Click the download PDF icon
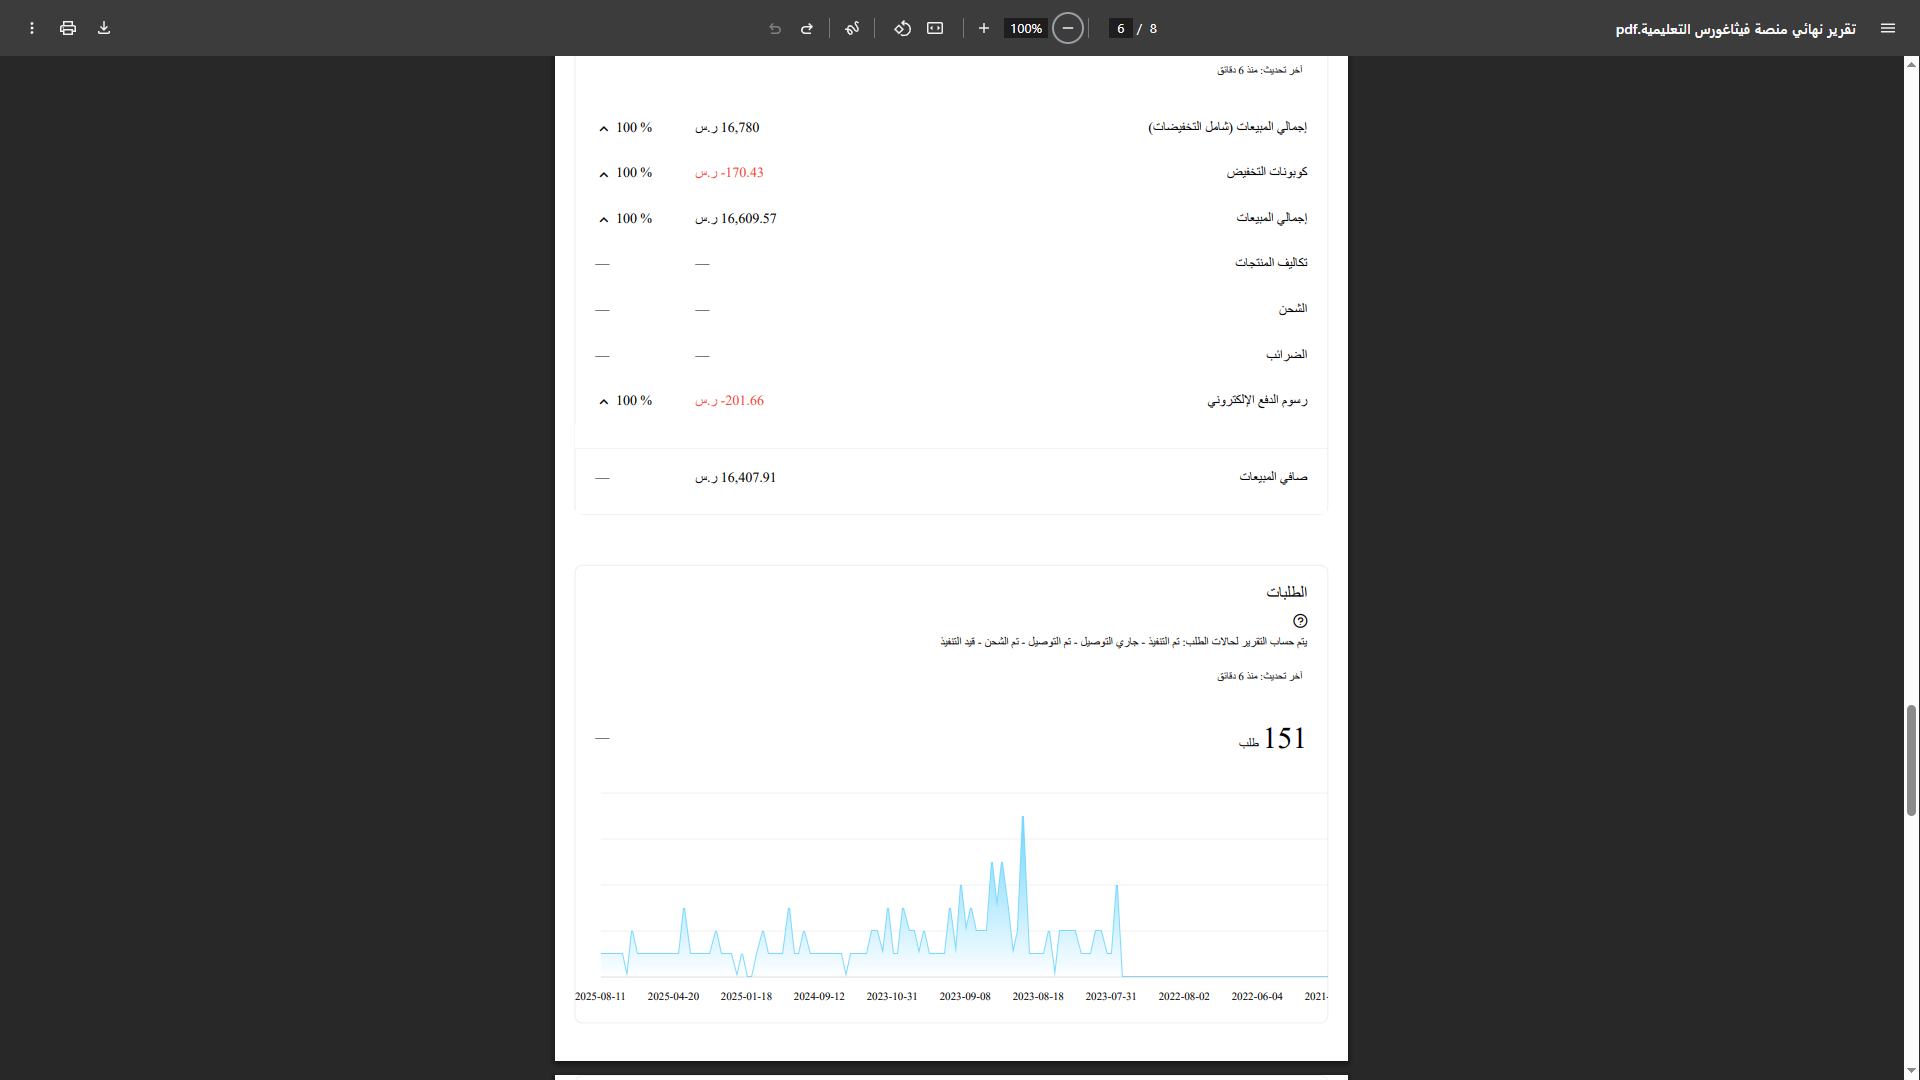This screenshot has width=1920, height=1080. [x=104, y=28]
